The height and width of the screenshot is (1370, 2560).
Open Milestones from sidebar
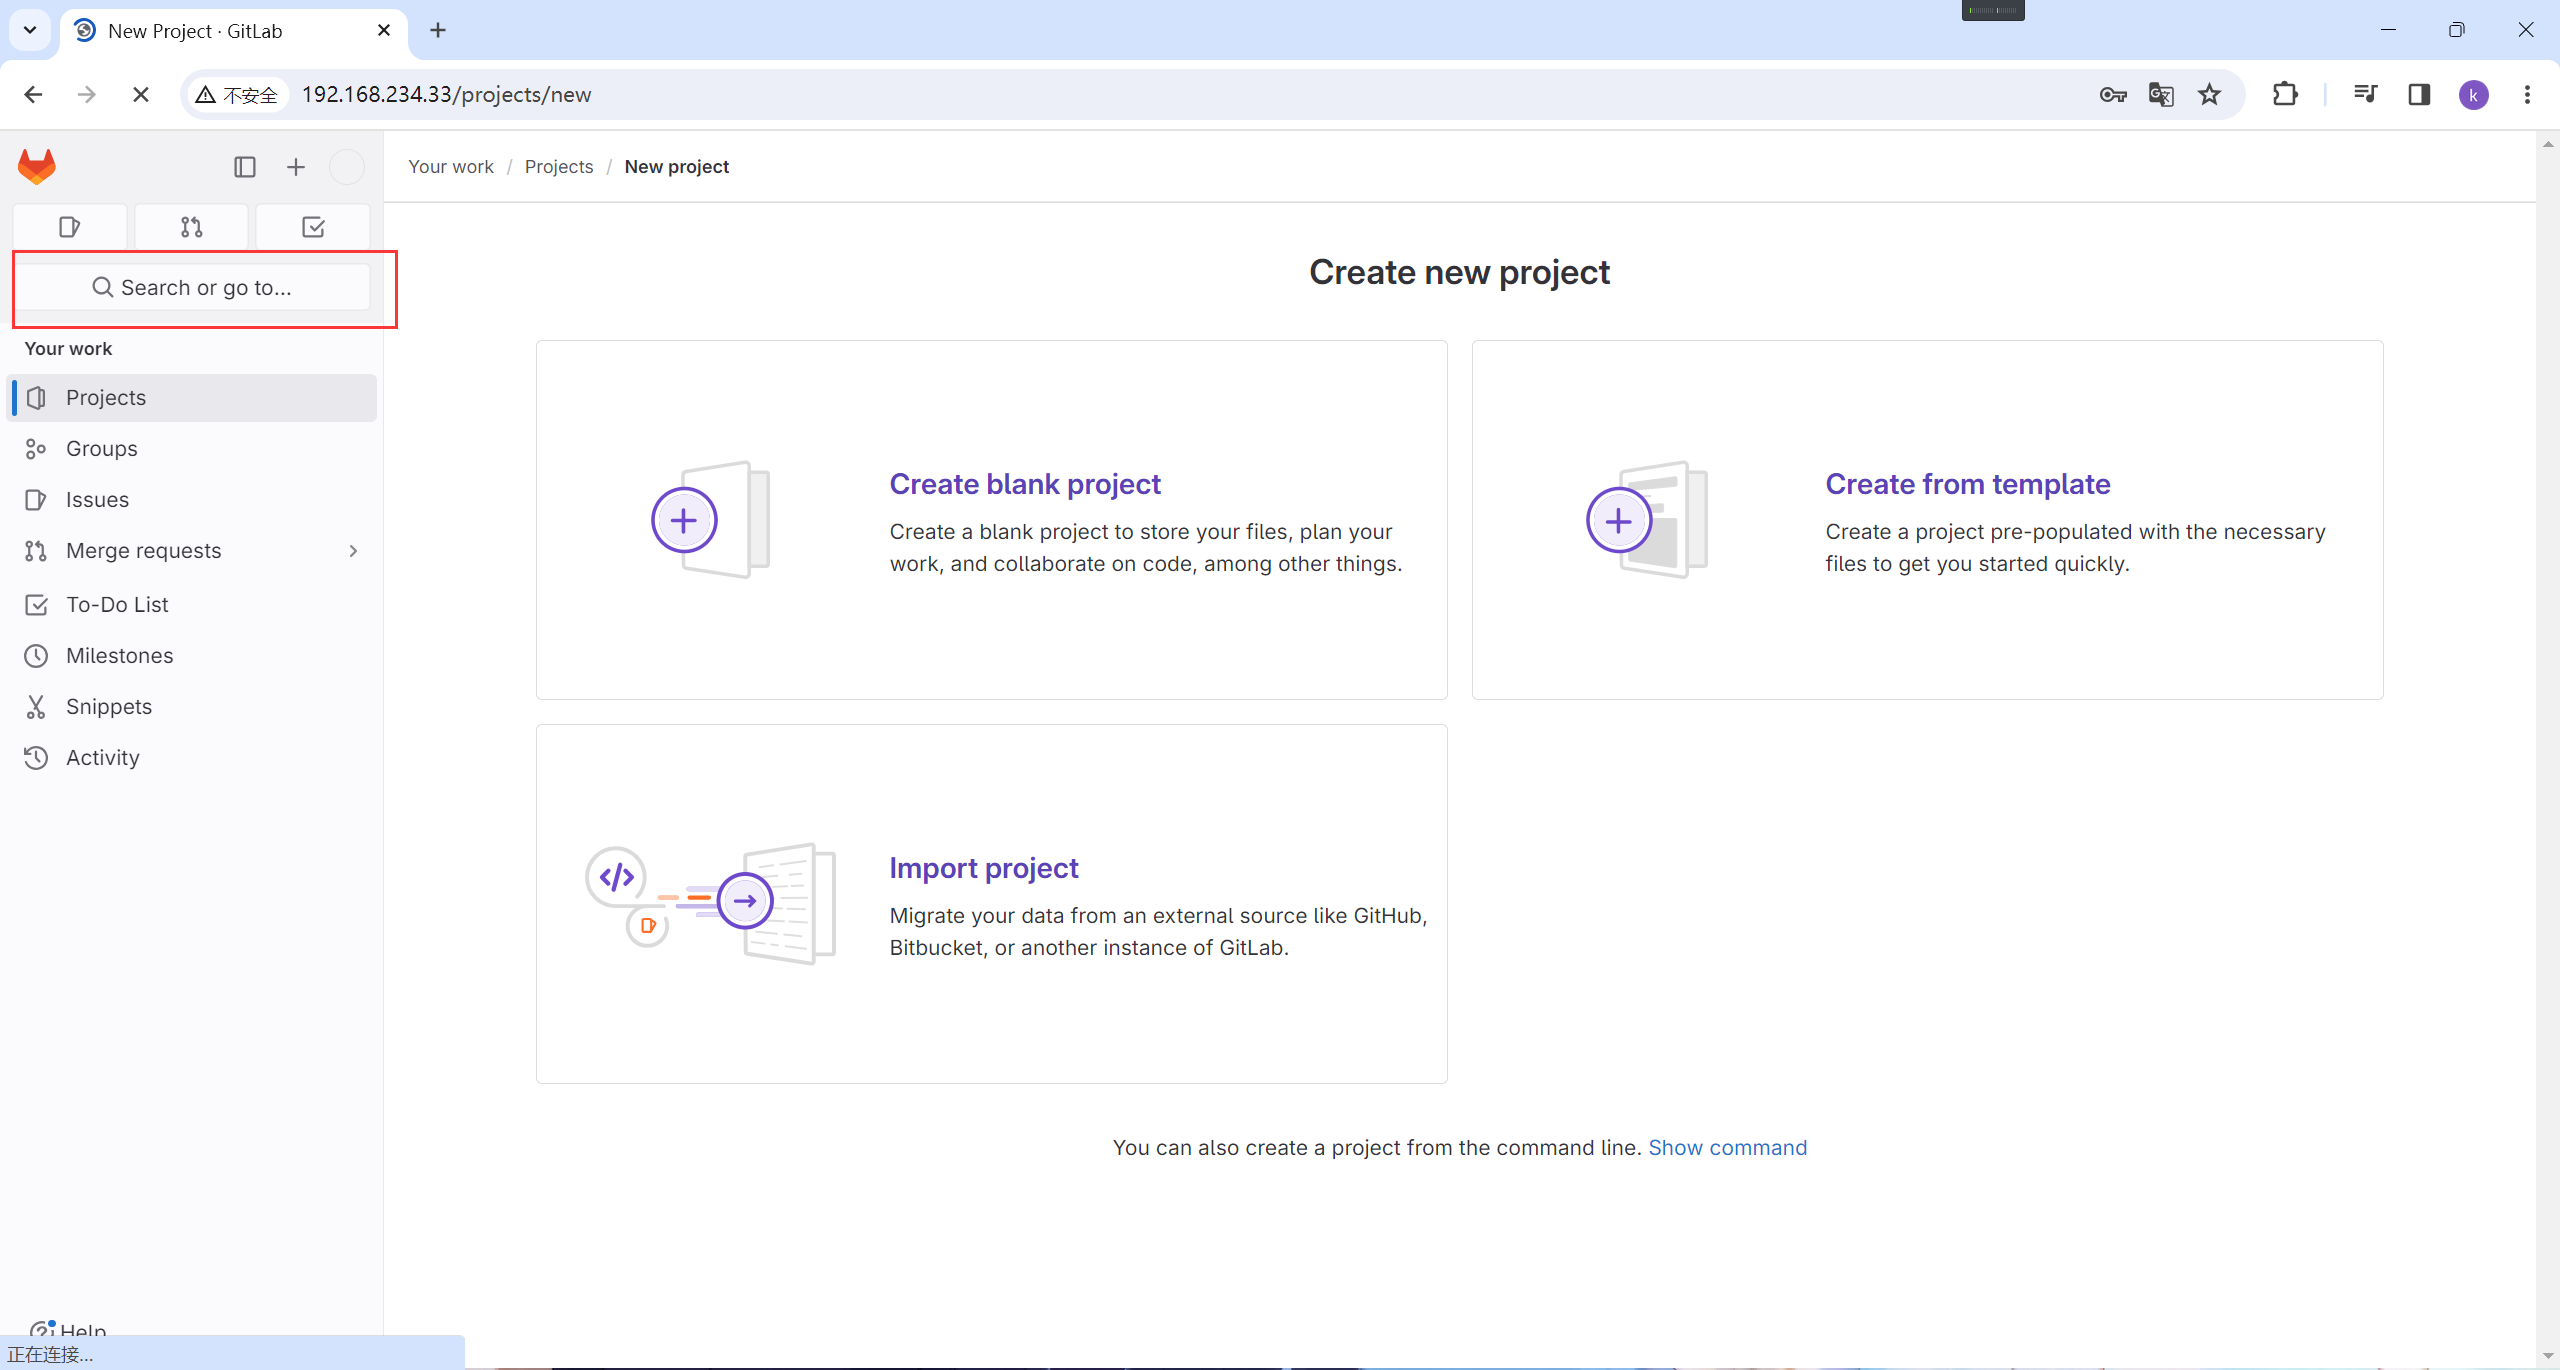point(119,656)
